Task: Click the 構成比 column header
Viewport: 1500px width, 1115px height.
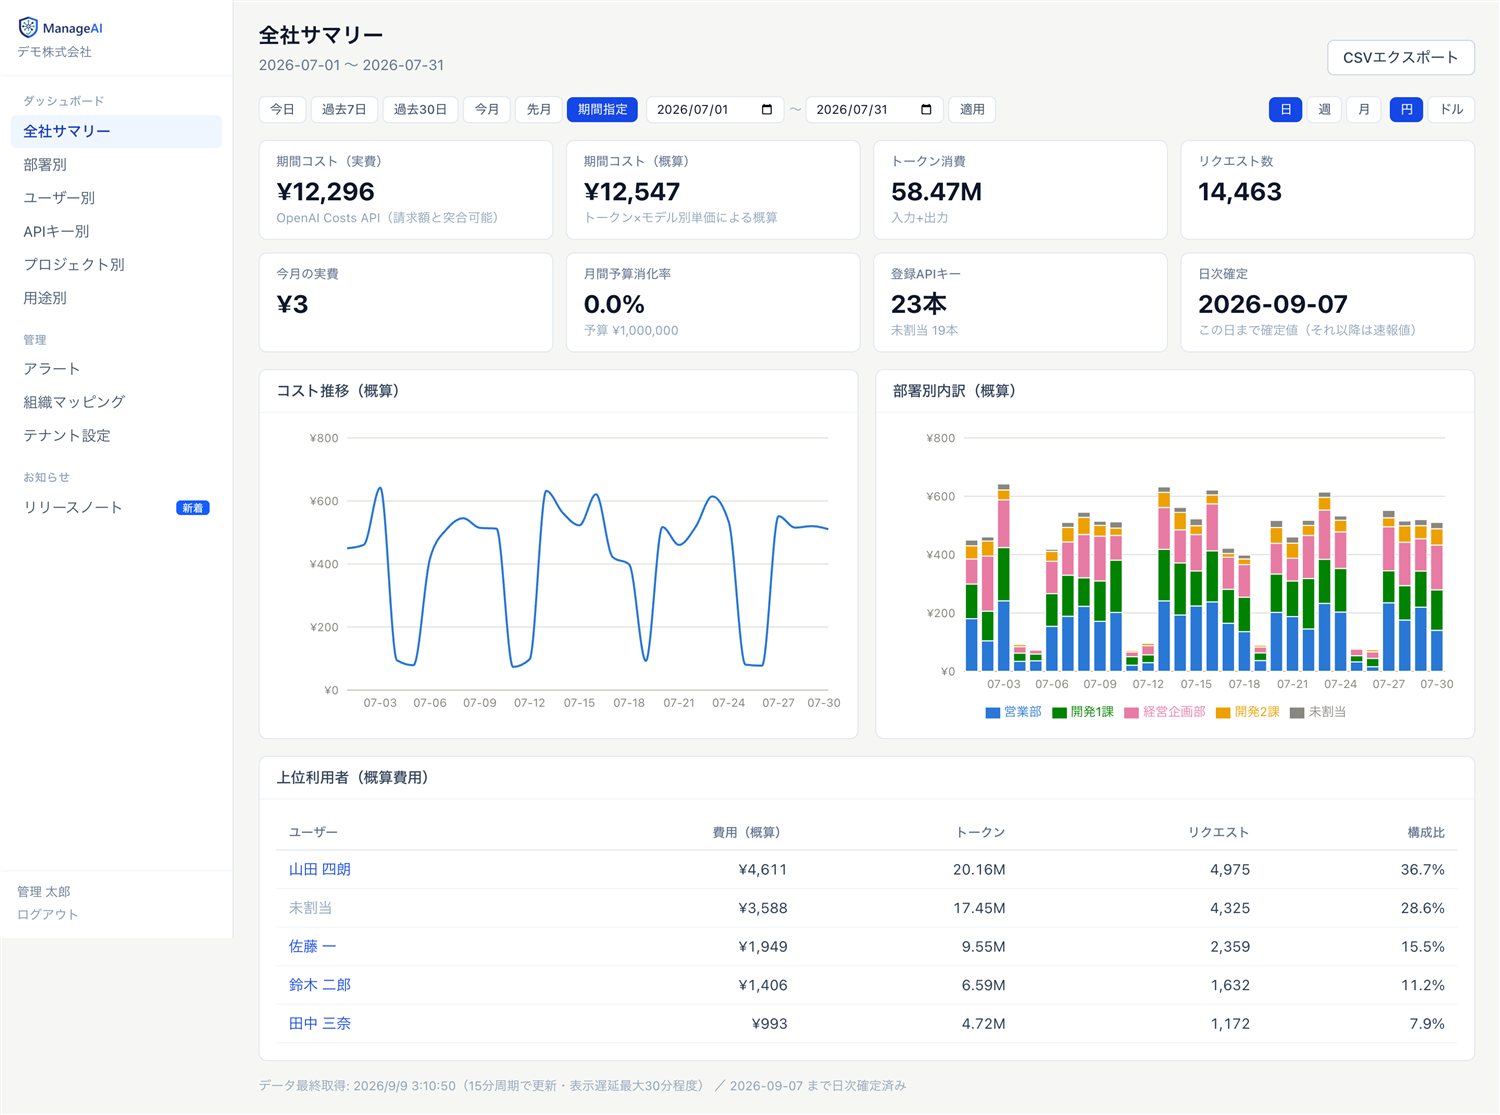Action: 1426,833
